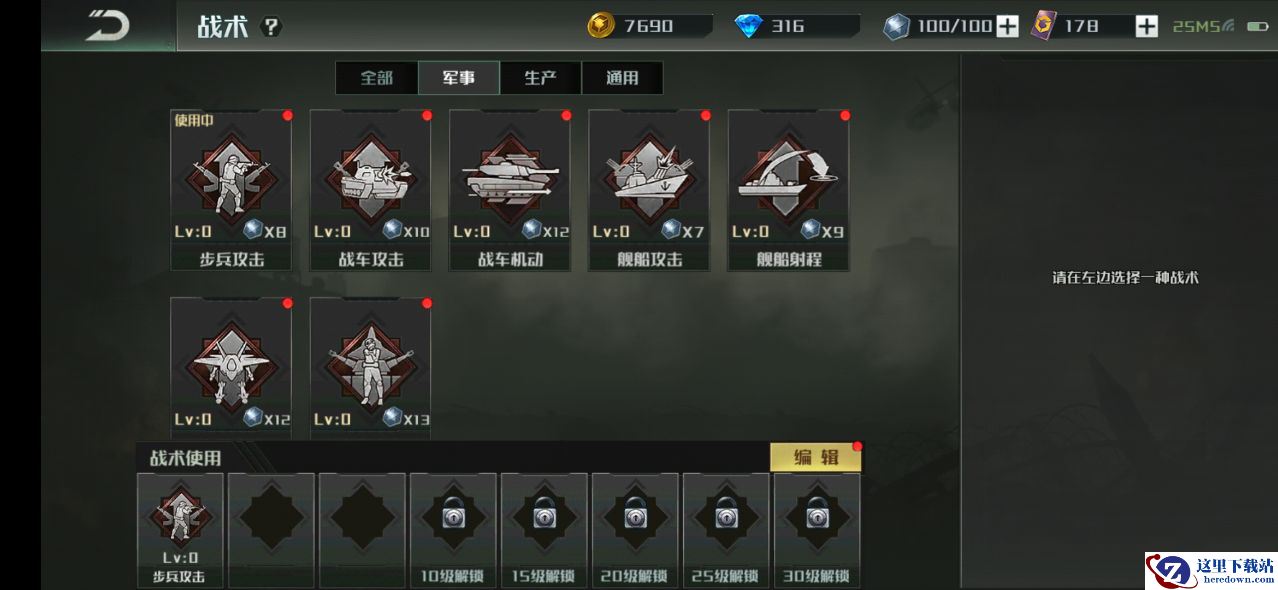Go back with the return arrow icon
Screen dimensions: 1278x590
[107, 26]
